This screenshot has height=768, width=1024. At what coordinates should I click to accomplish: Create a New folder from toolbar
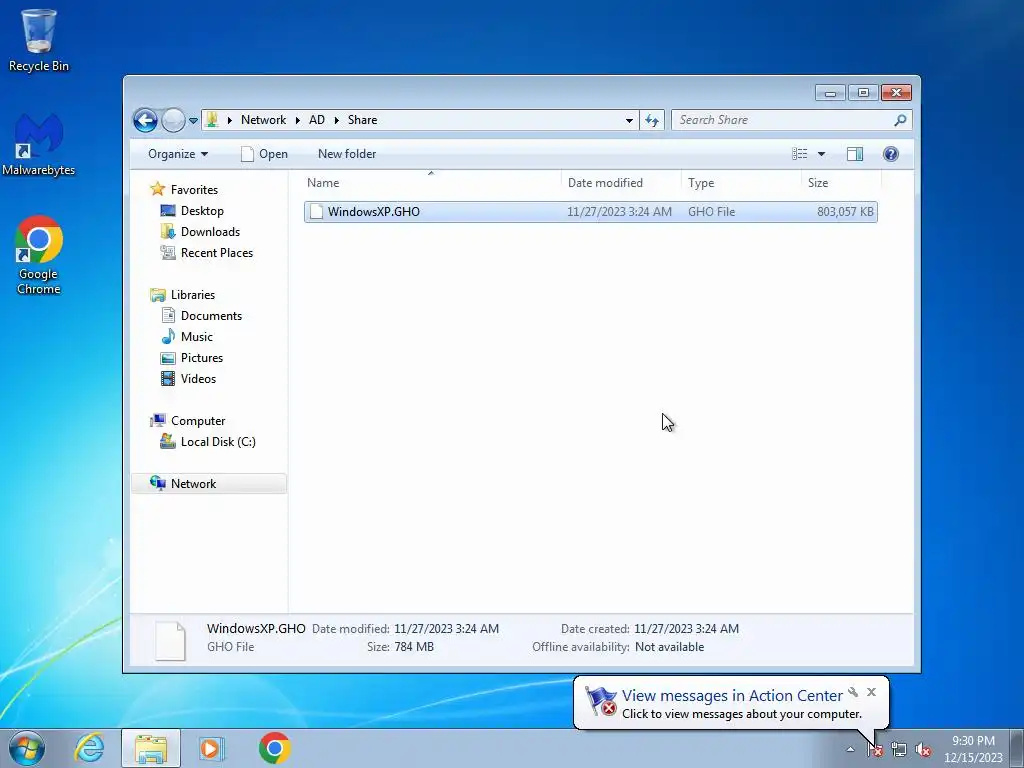[x=347, y=154]
